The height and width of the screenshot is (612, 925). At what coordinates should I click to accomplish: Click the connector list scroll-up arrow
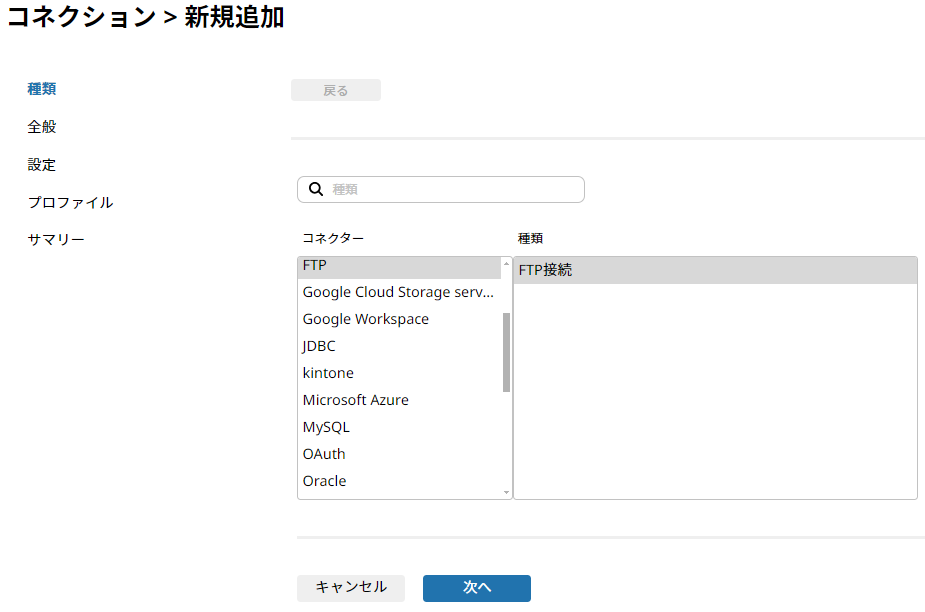point(506,263)
